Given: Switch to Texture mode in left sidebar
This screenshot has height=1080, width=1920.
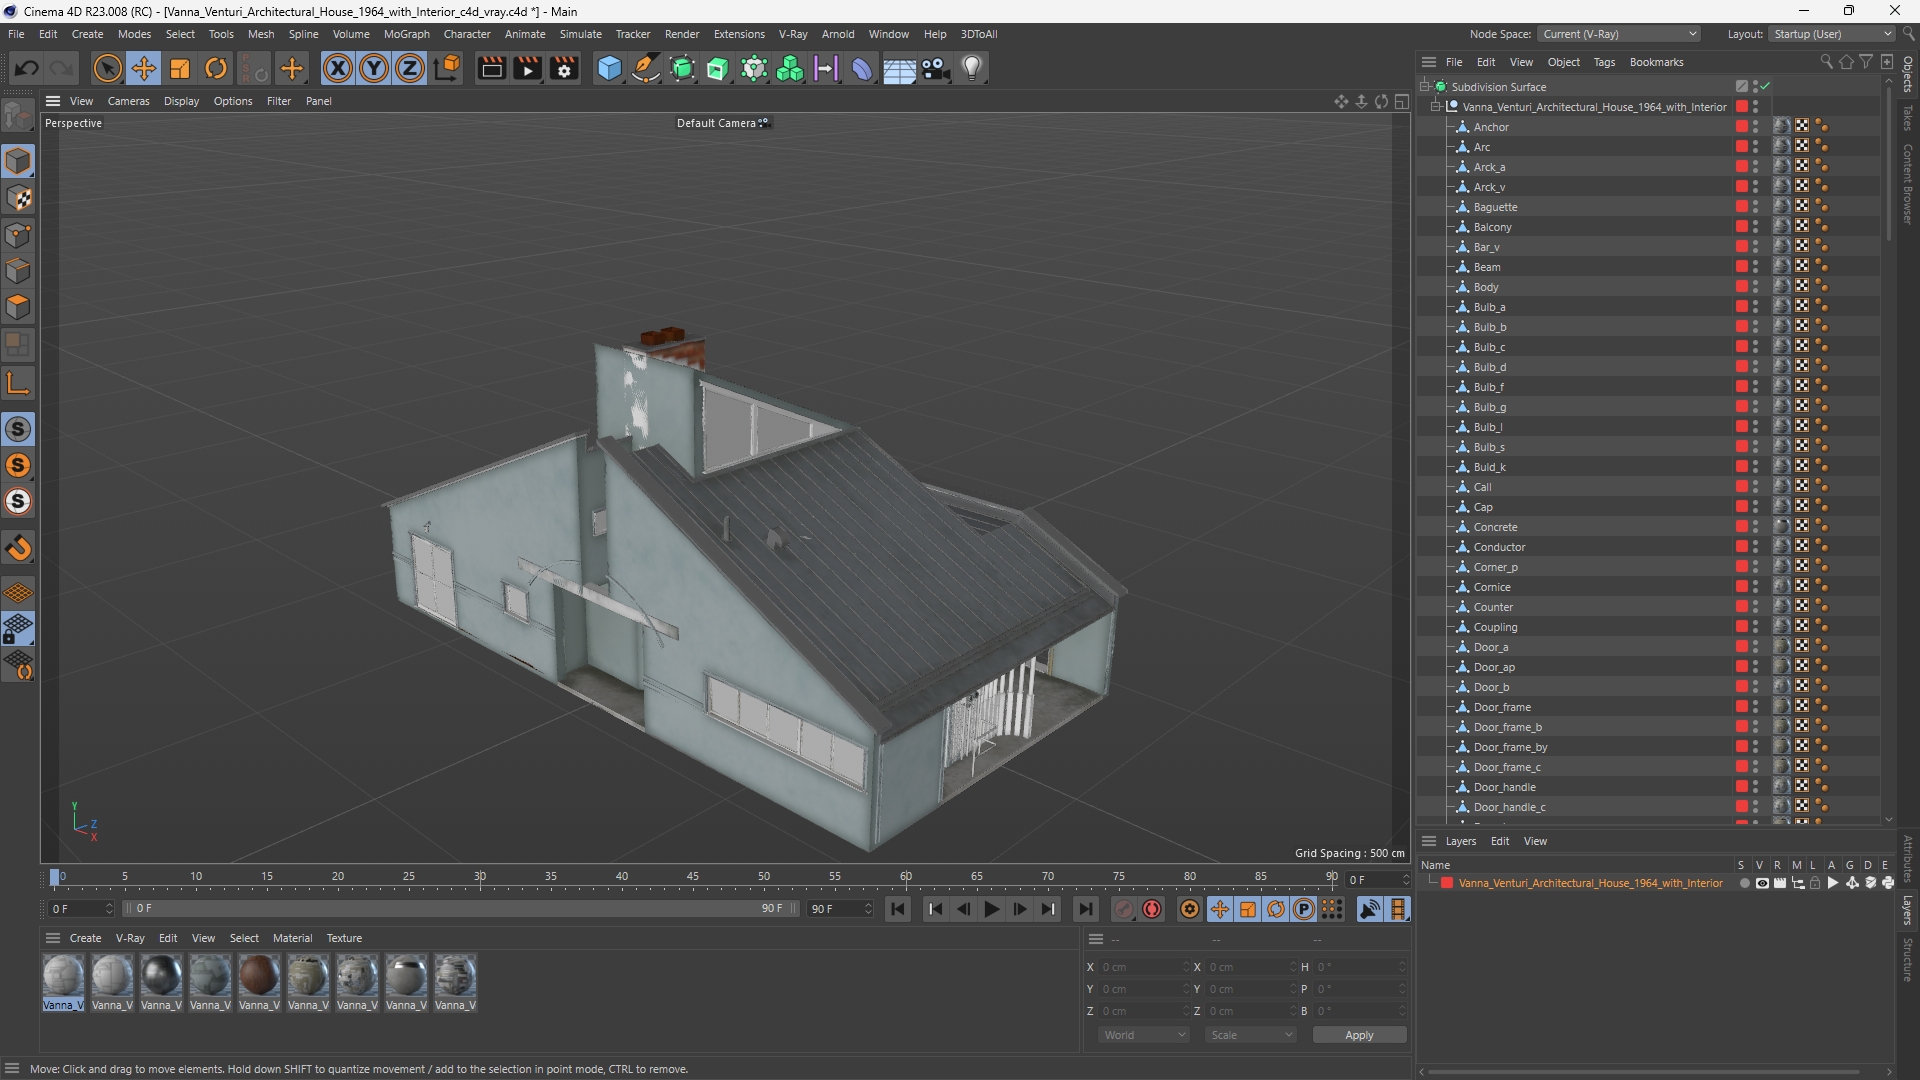Looking at the screenshot, I should click(18, 198).
